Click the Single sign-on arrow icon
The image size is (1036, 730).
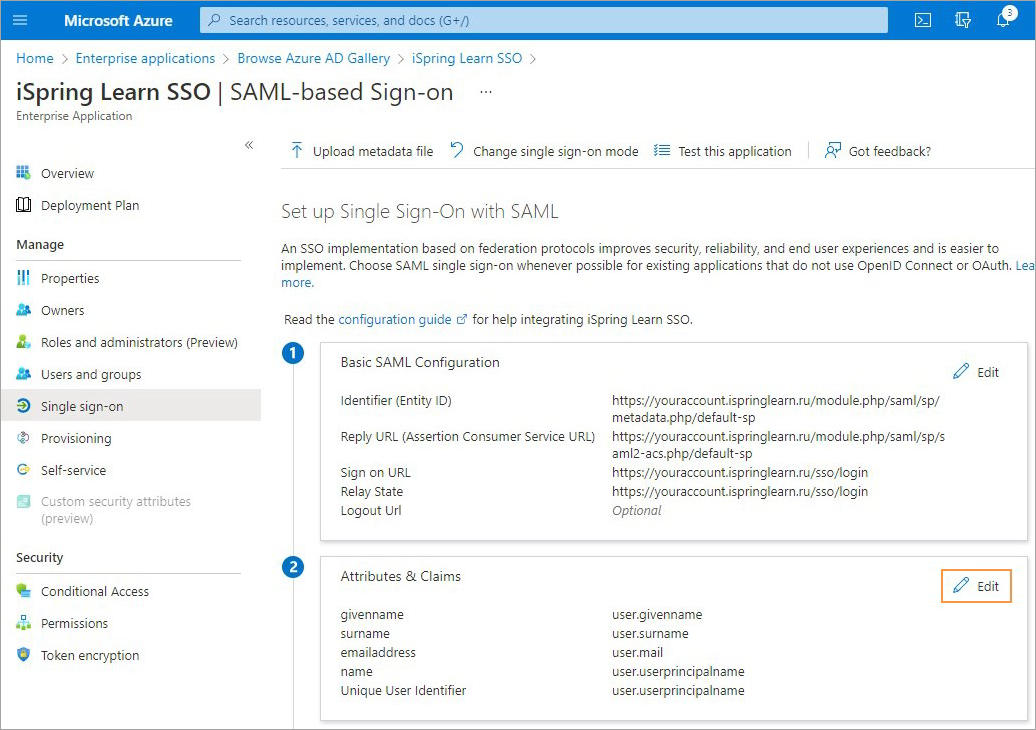pyautogui.click(x=23, y=406)
